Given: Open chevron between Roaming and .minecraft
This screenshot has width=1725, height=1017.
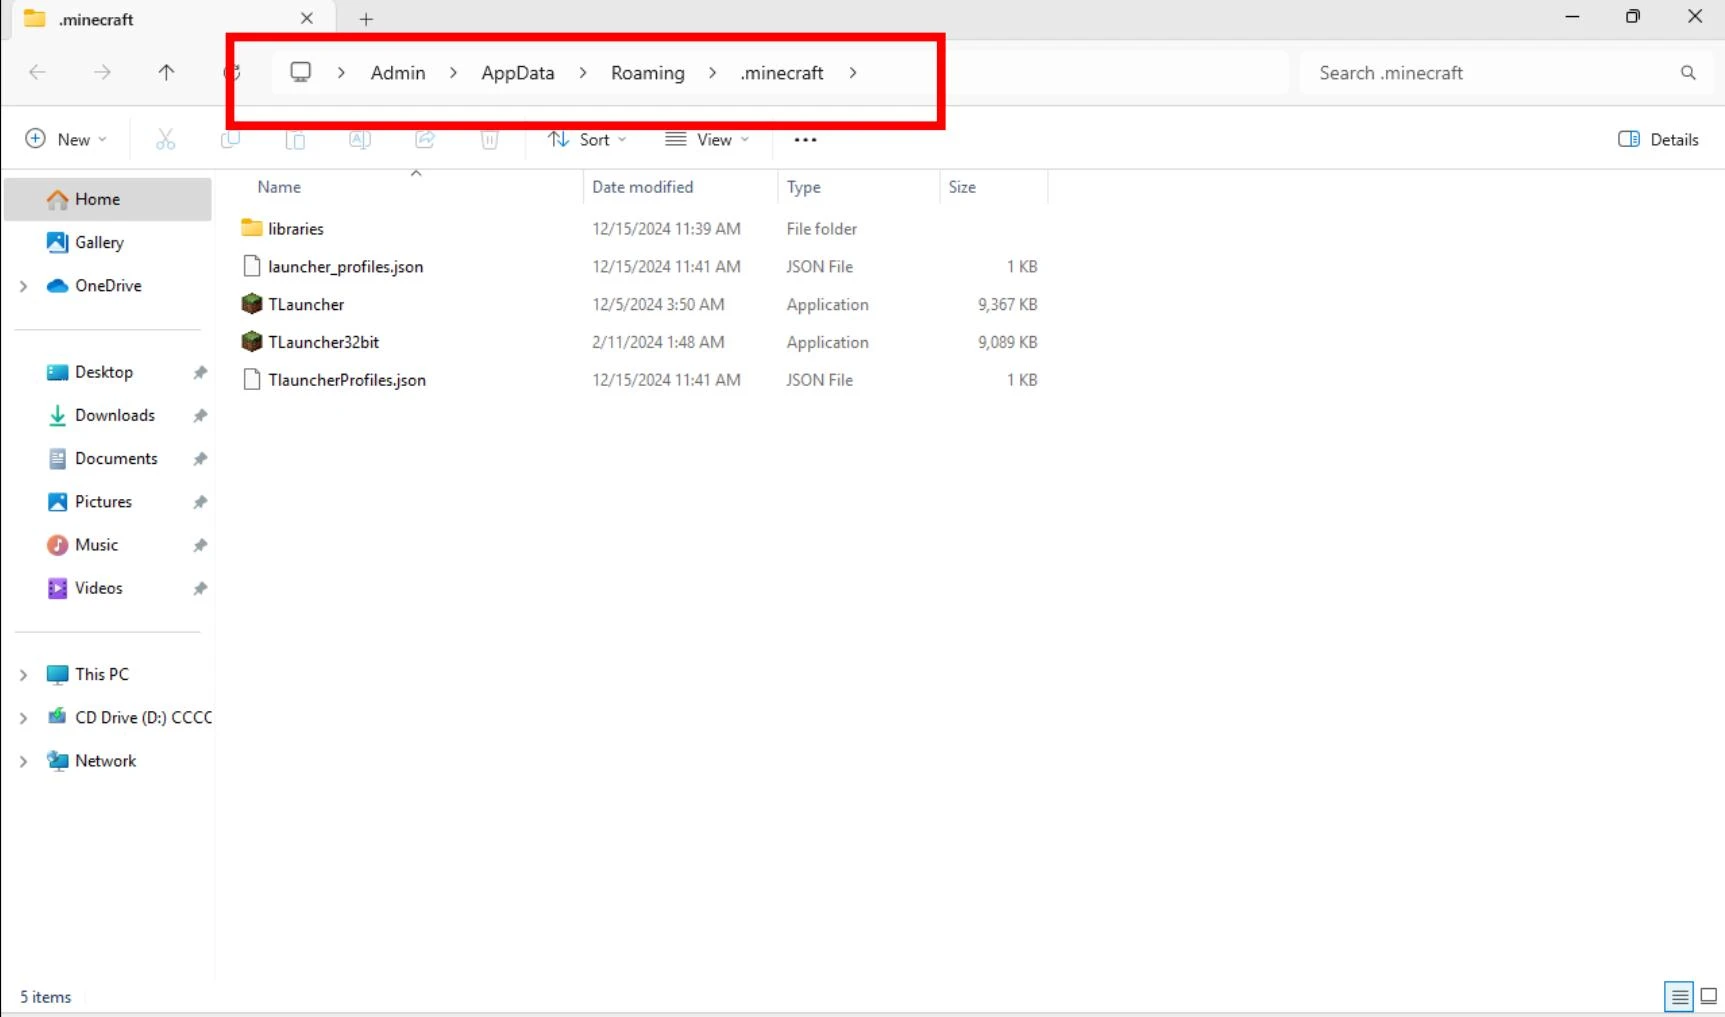Looking at the screenshot, I should pos(712,73).
